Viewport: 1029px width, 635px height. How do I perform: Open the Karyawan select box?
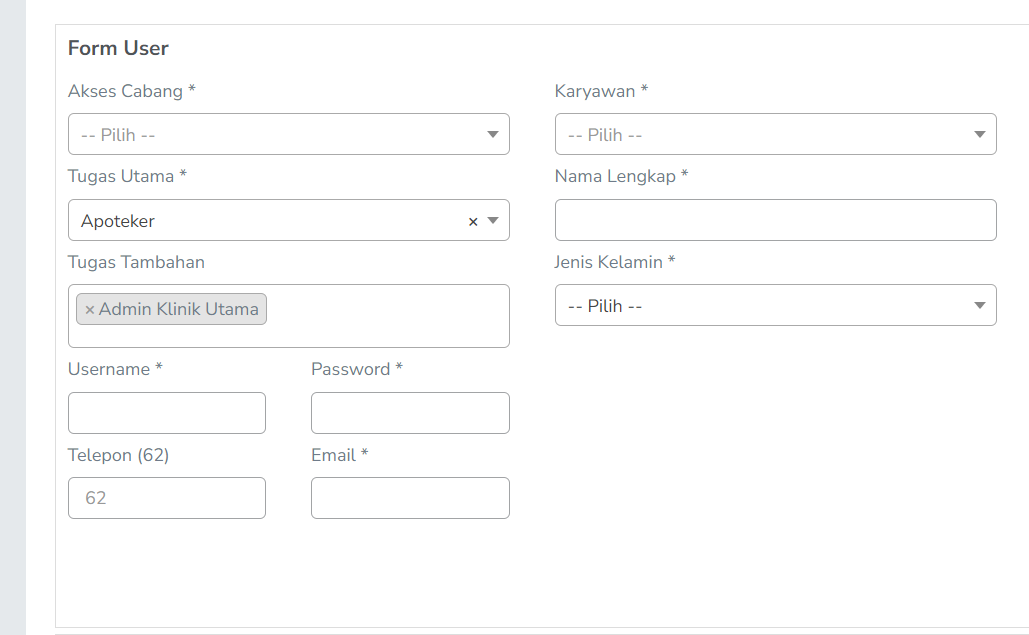[760, 135]
